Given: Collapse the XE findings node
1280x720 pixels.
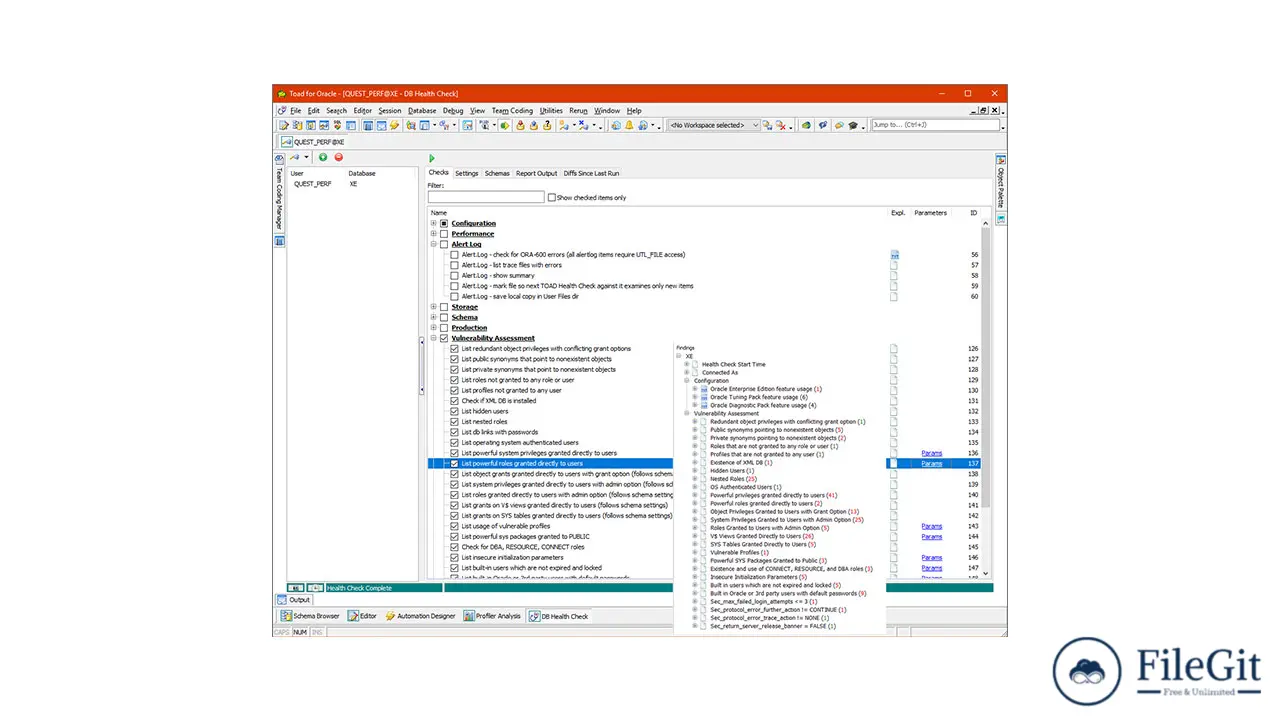Looking at the screenshot, I should pyautogui.click(x=679, y=356).
